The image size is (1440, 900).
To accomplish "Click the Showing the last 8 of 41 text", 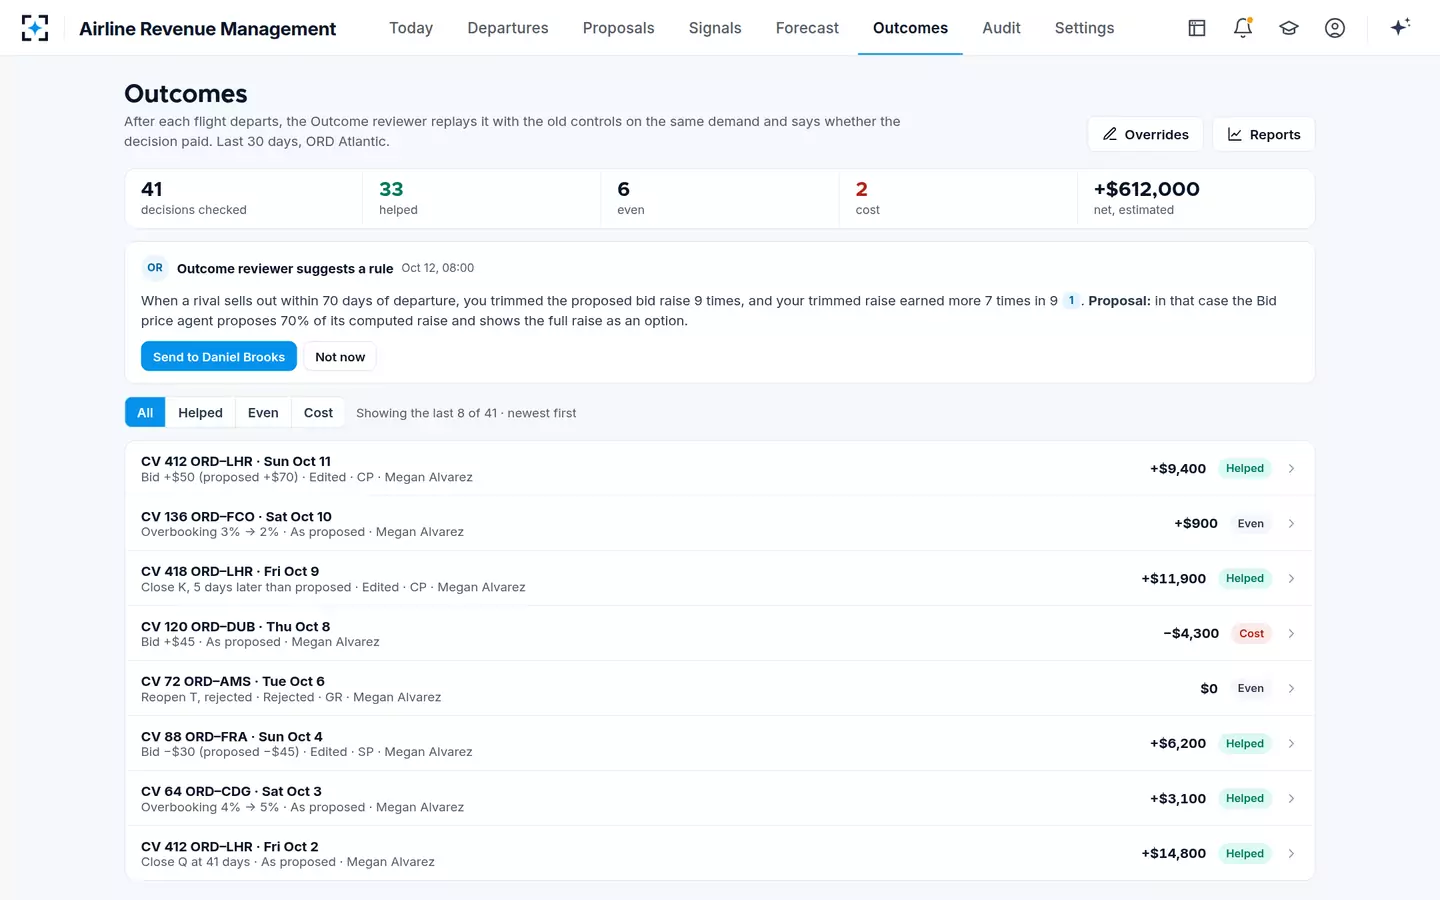I will click(466, 413).
